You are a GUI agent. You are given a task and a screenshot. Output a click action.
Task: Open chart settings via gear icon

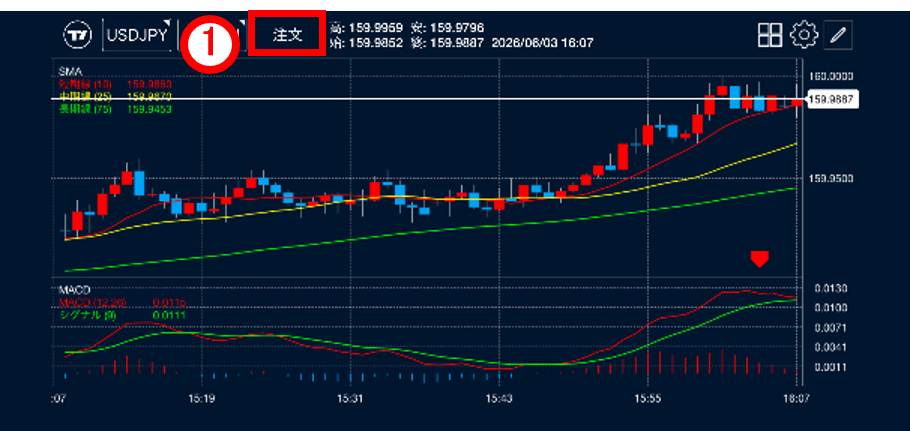(804, 35)
